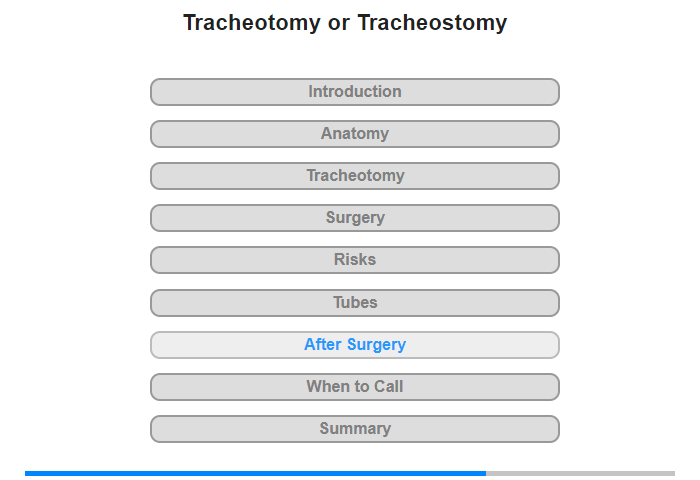
Task: Click the Tracheotomy or Tracheostomy page title
Action: click(x=345, y=23)
